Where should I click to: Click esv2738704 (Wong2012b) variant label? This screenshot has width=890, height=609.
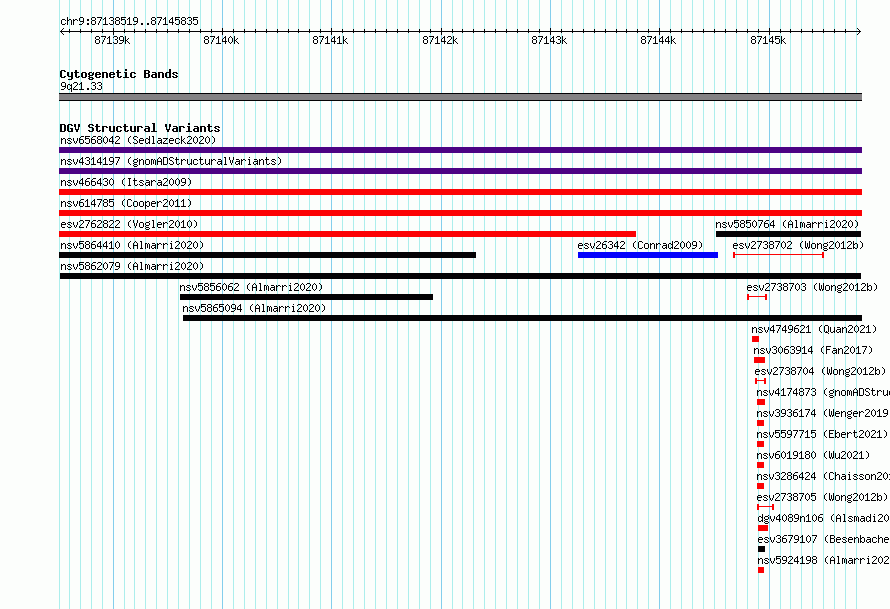point(820,371)
